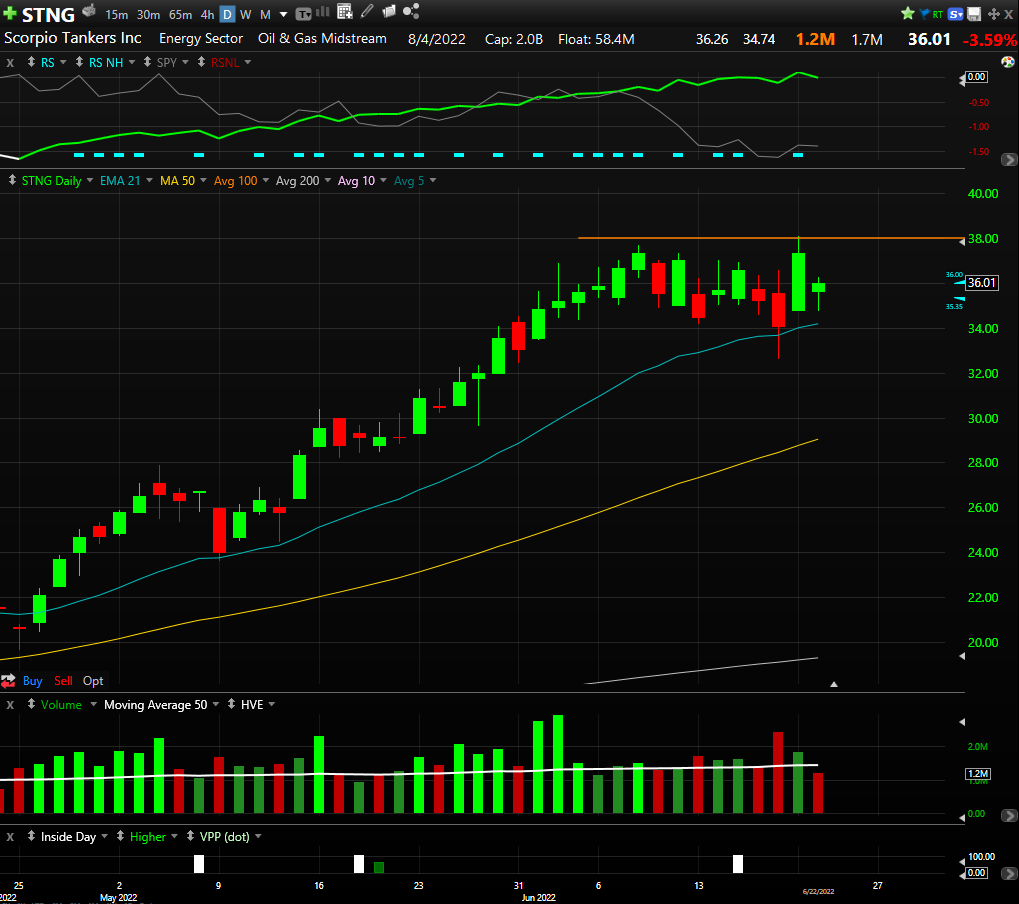This screenshot has height=904, width=1019.
Task: Open the trade ticket register icon
Action: point(89,11)
